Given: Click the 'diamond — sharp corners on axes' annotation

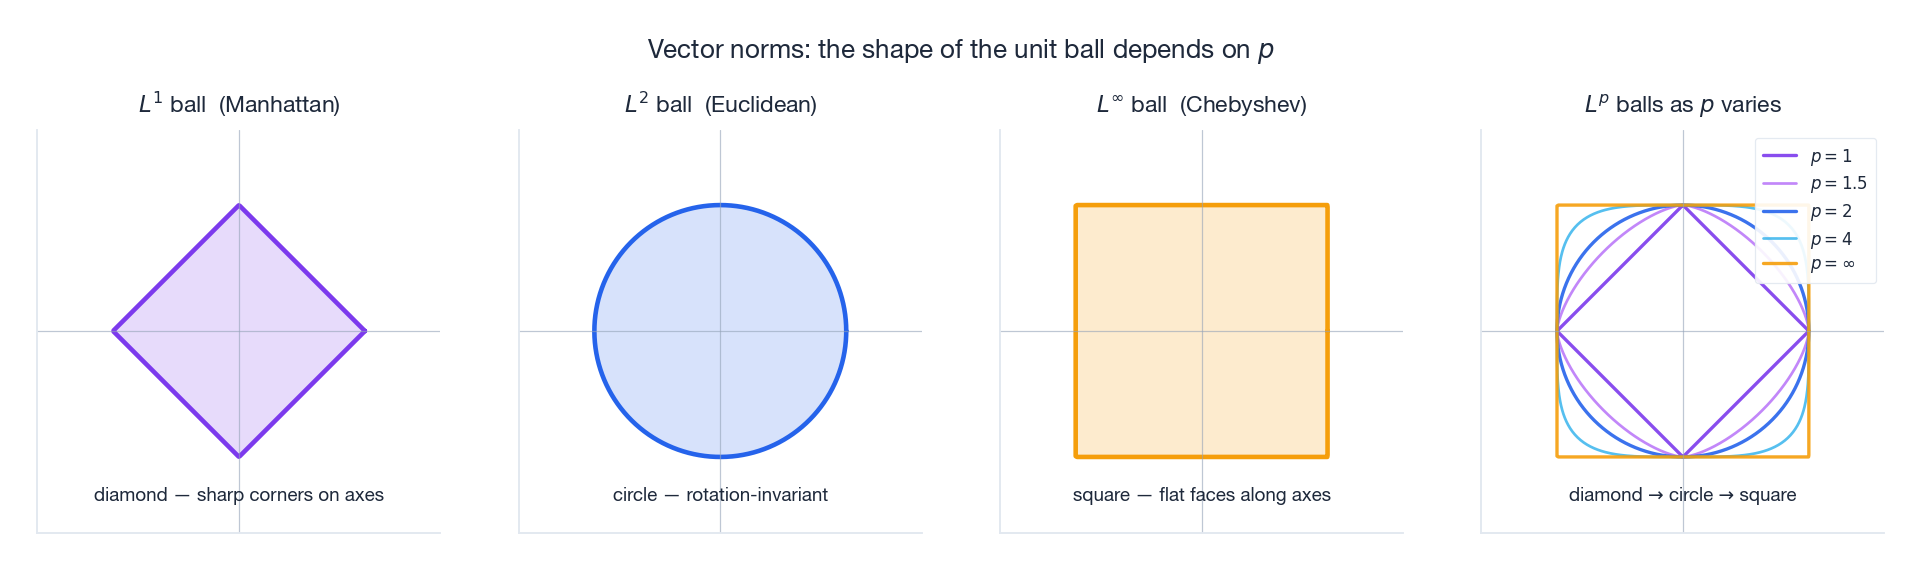Looking at the screenshot, I should [x=239, y=495].
